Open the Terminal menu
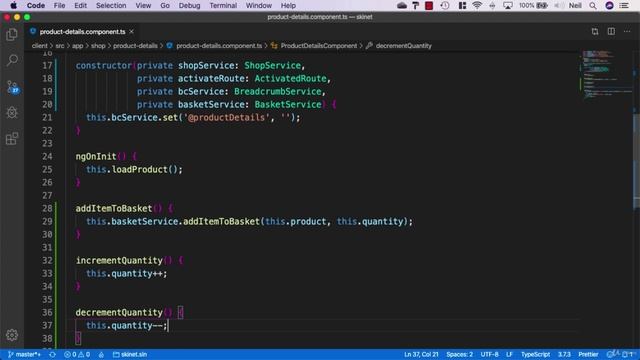 point(223,6)
